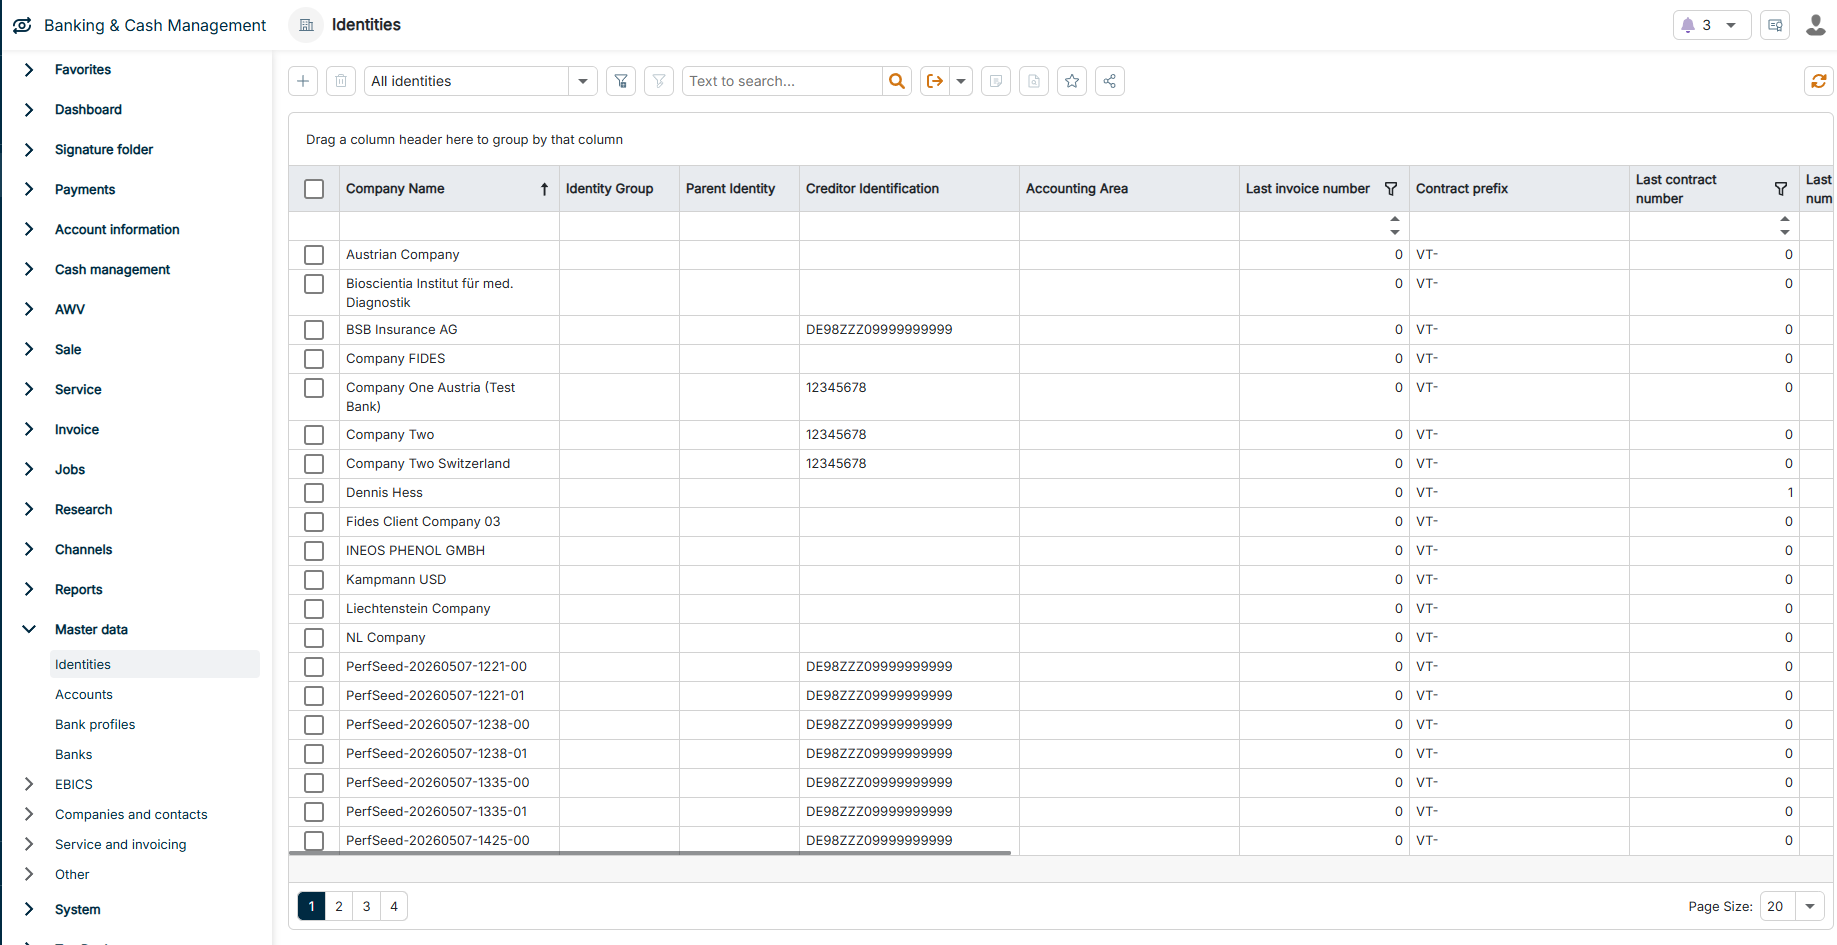Click current page 1 button

pyautogui.click(x=311, y=906)
